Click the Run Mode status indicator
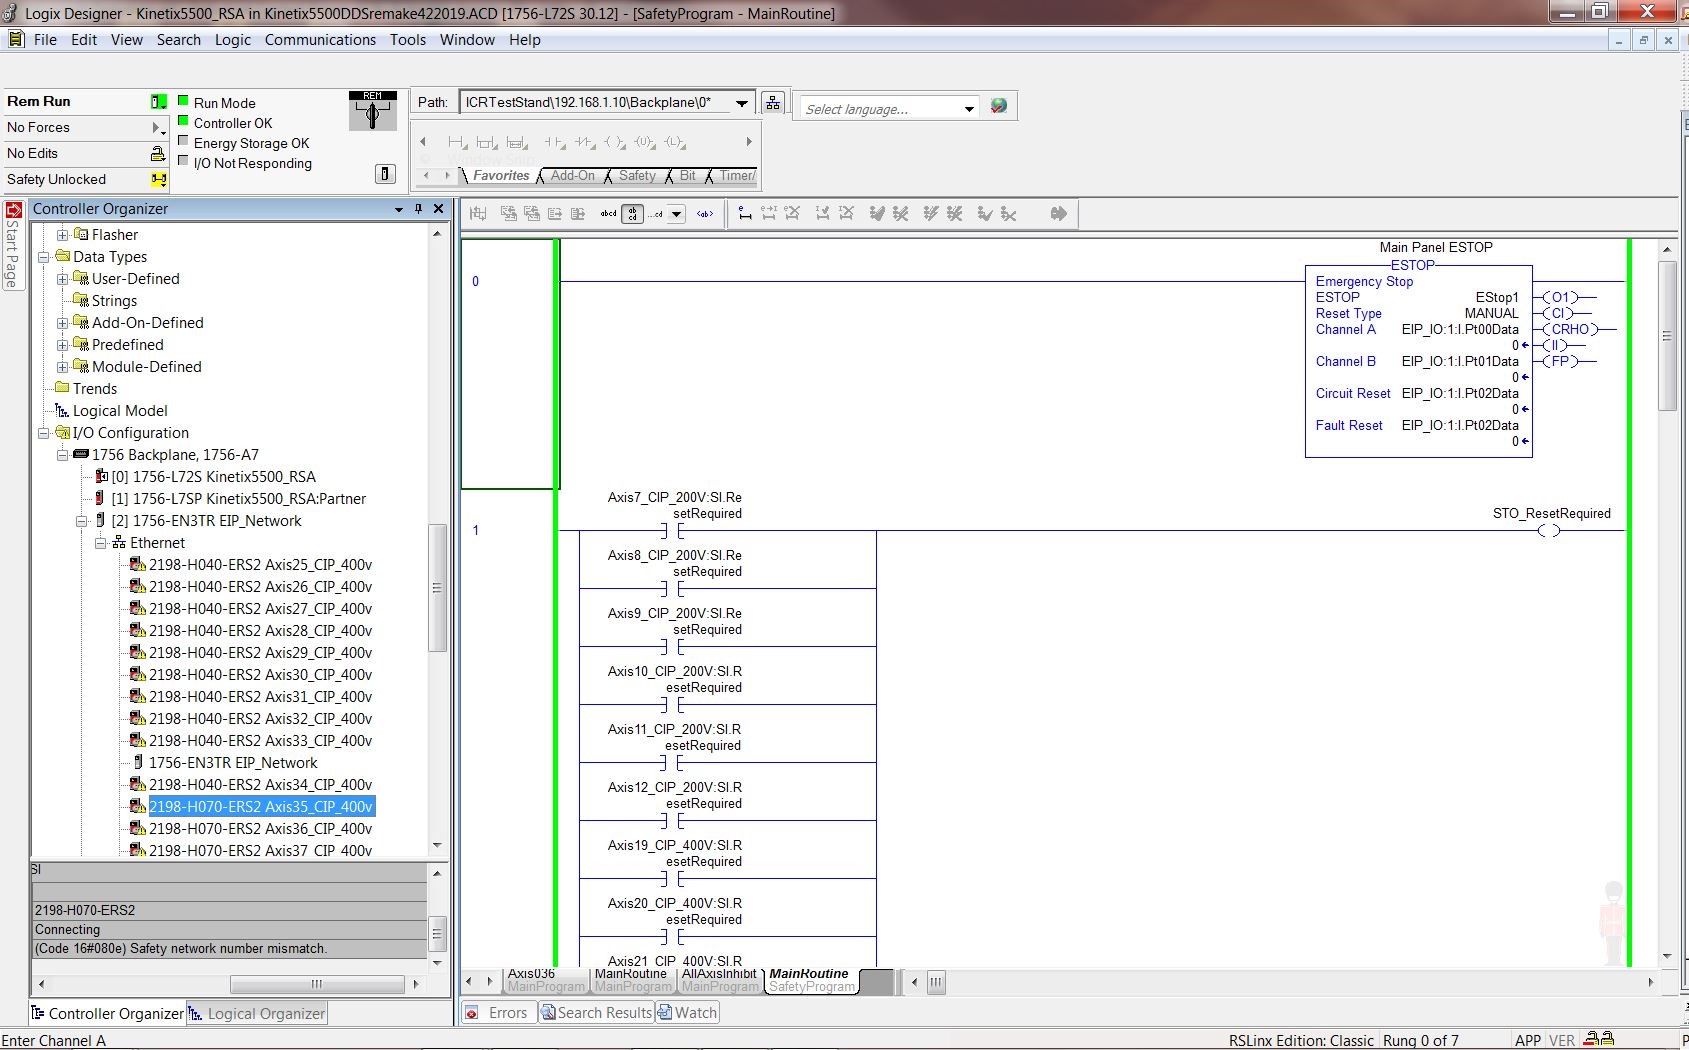Viewport: 1689px width, 1050px height. click(x=183, y=100)
